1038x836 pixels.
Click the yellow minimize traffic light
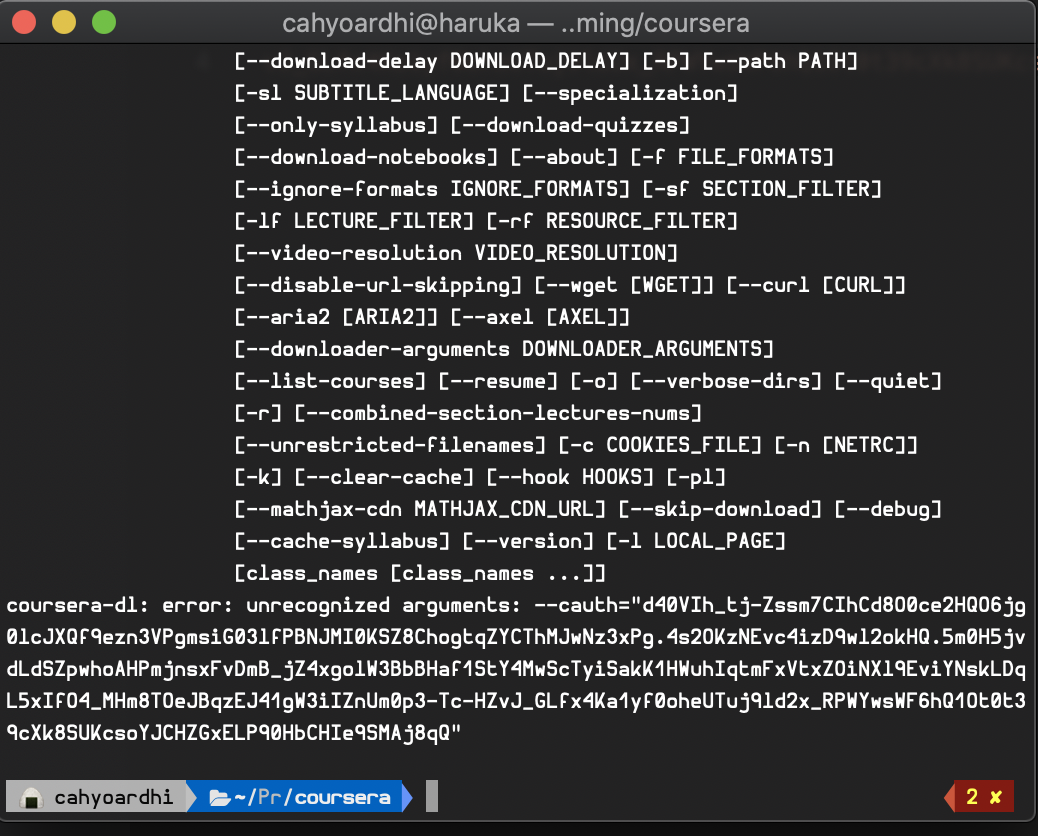[63, 22]
